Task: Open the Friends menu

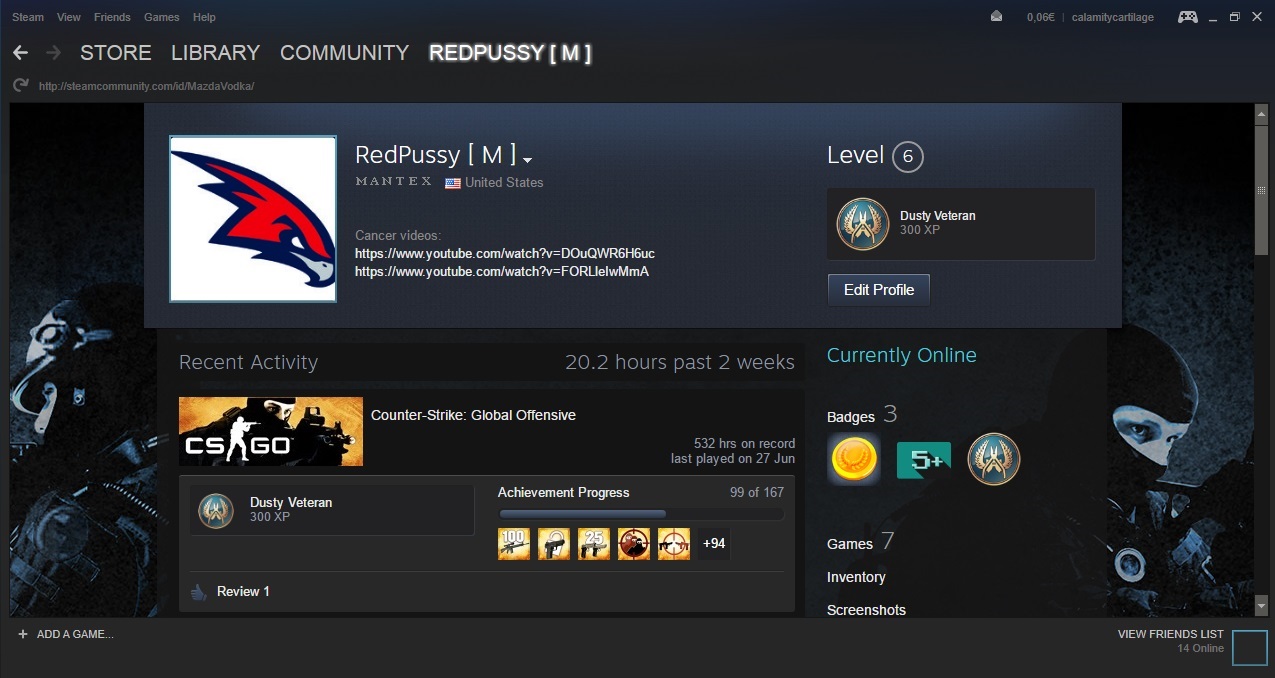Action: click(112, 17)
